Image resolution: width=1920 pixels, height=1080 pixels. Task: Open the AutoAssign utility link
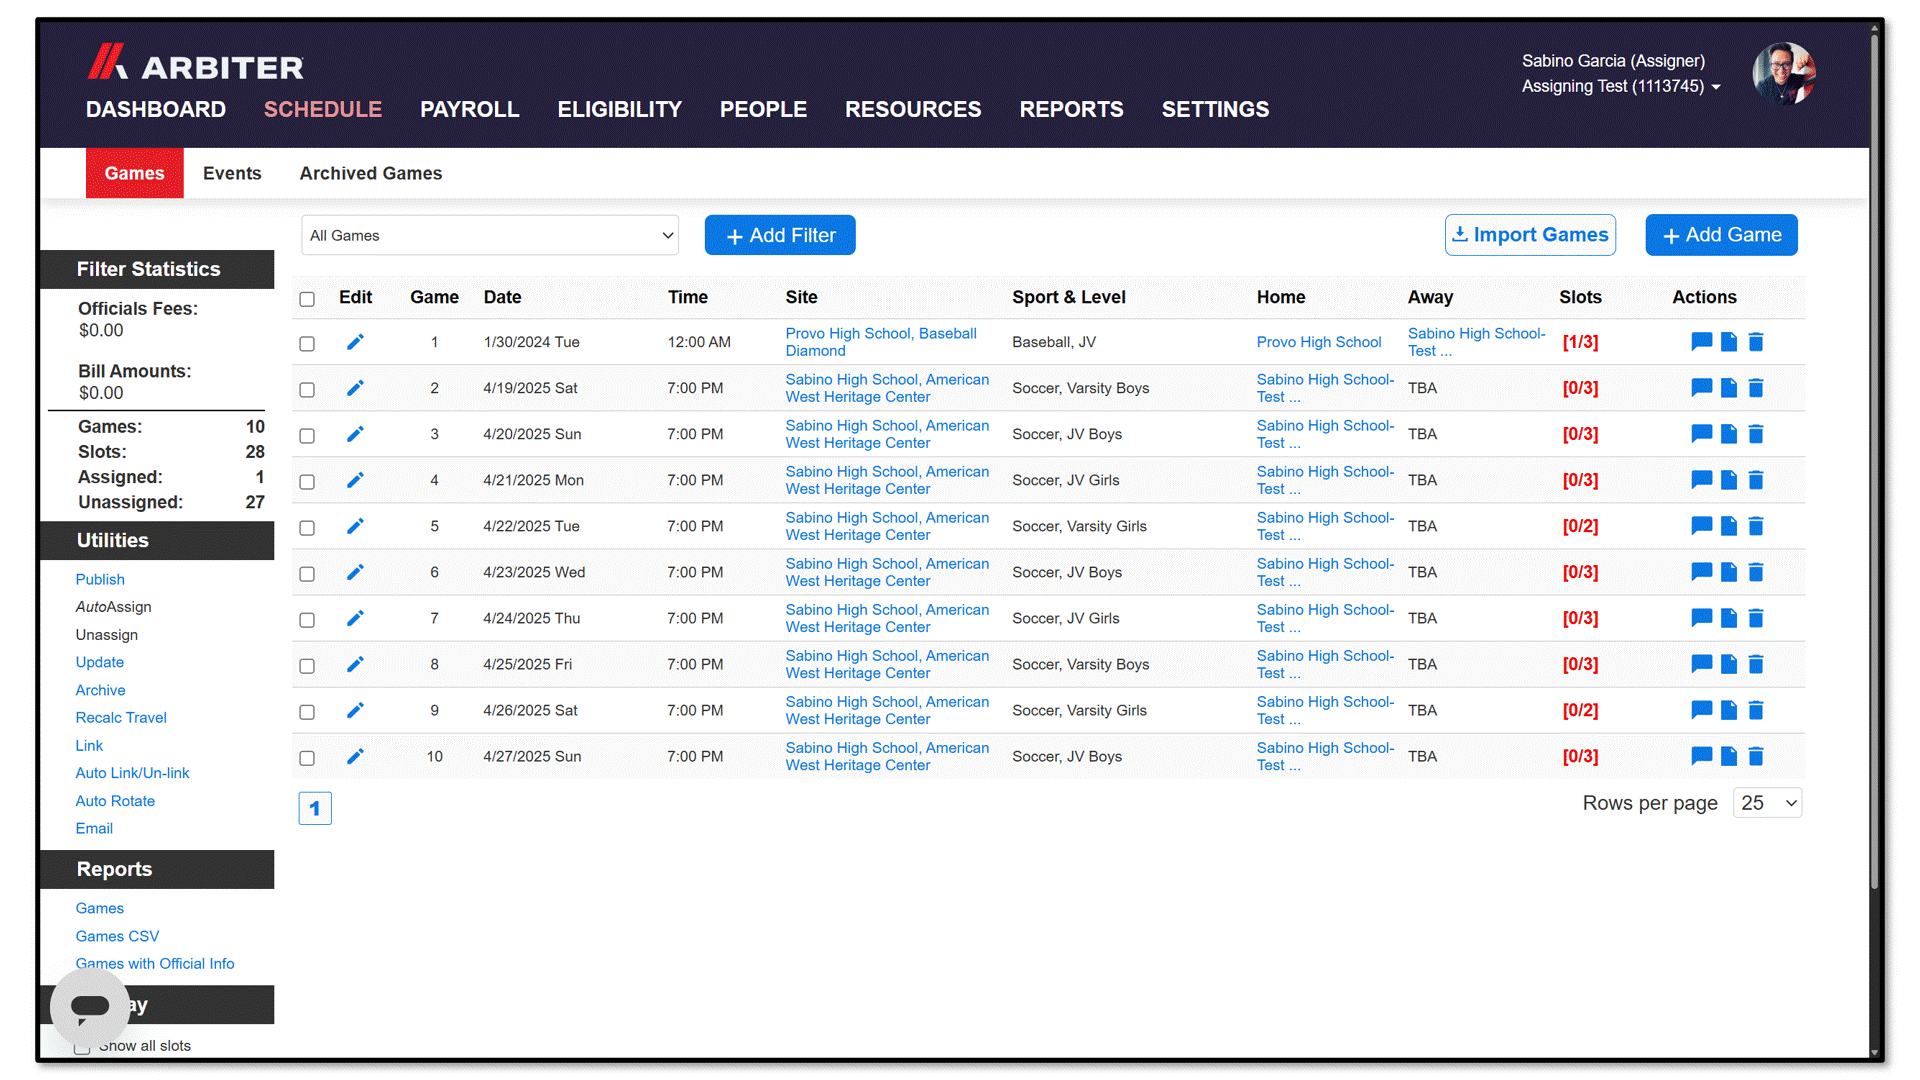coord(114,607)
